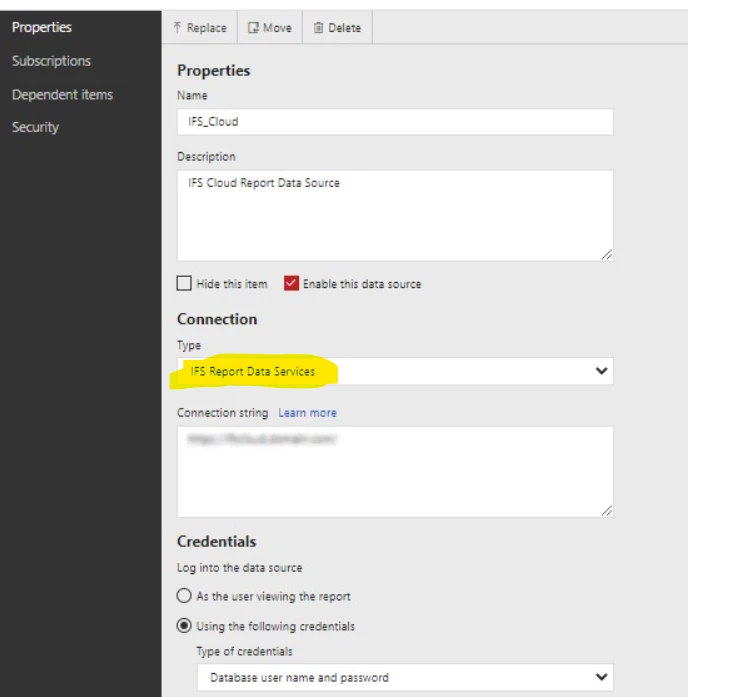Click into the Connection string text area

(395, 472)
